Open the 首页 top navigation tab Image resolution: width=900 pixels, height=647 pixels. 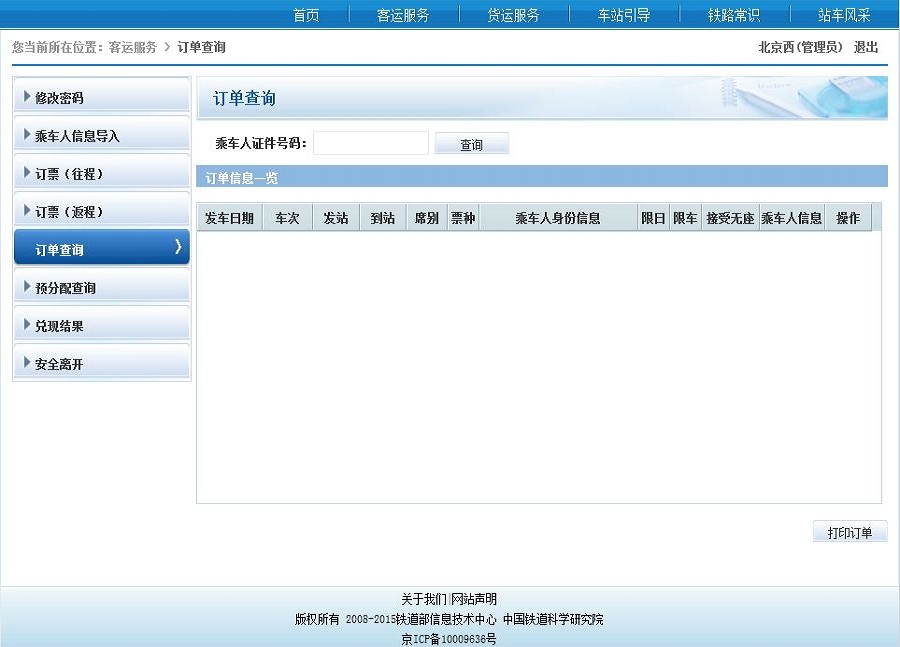(306, 15)
